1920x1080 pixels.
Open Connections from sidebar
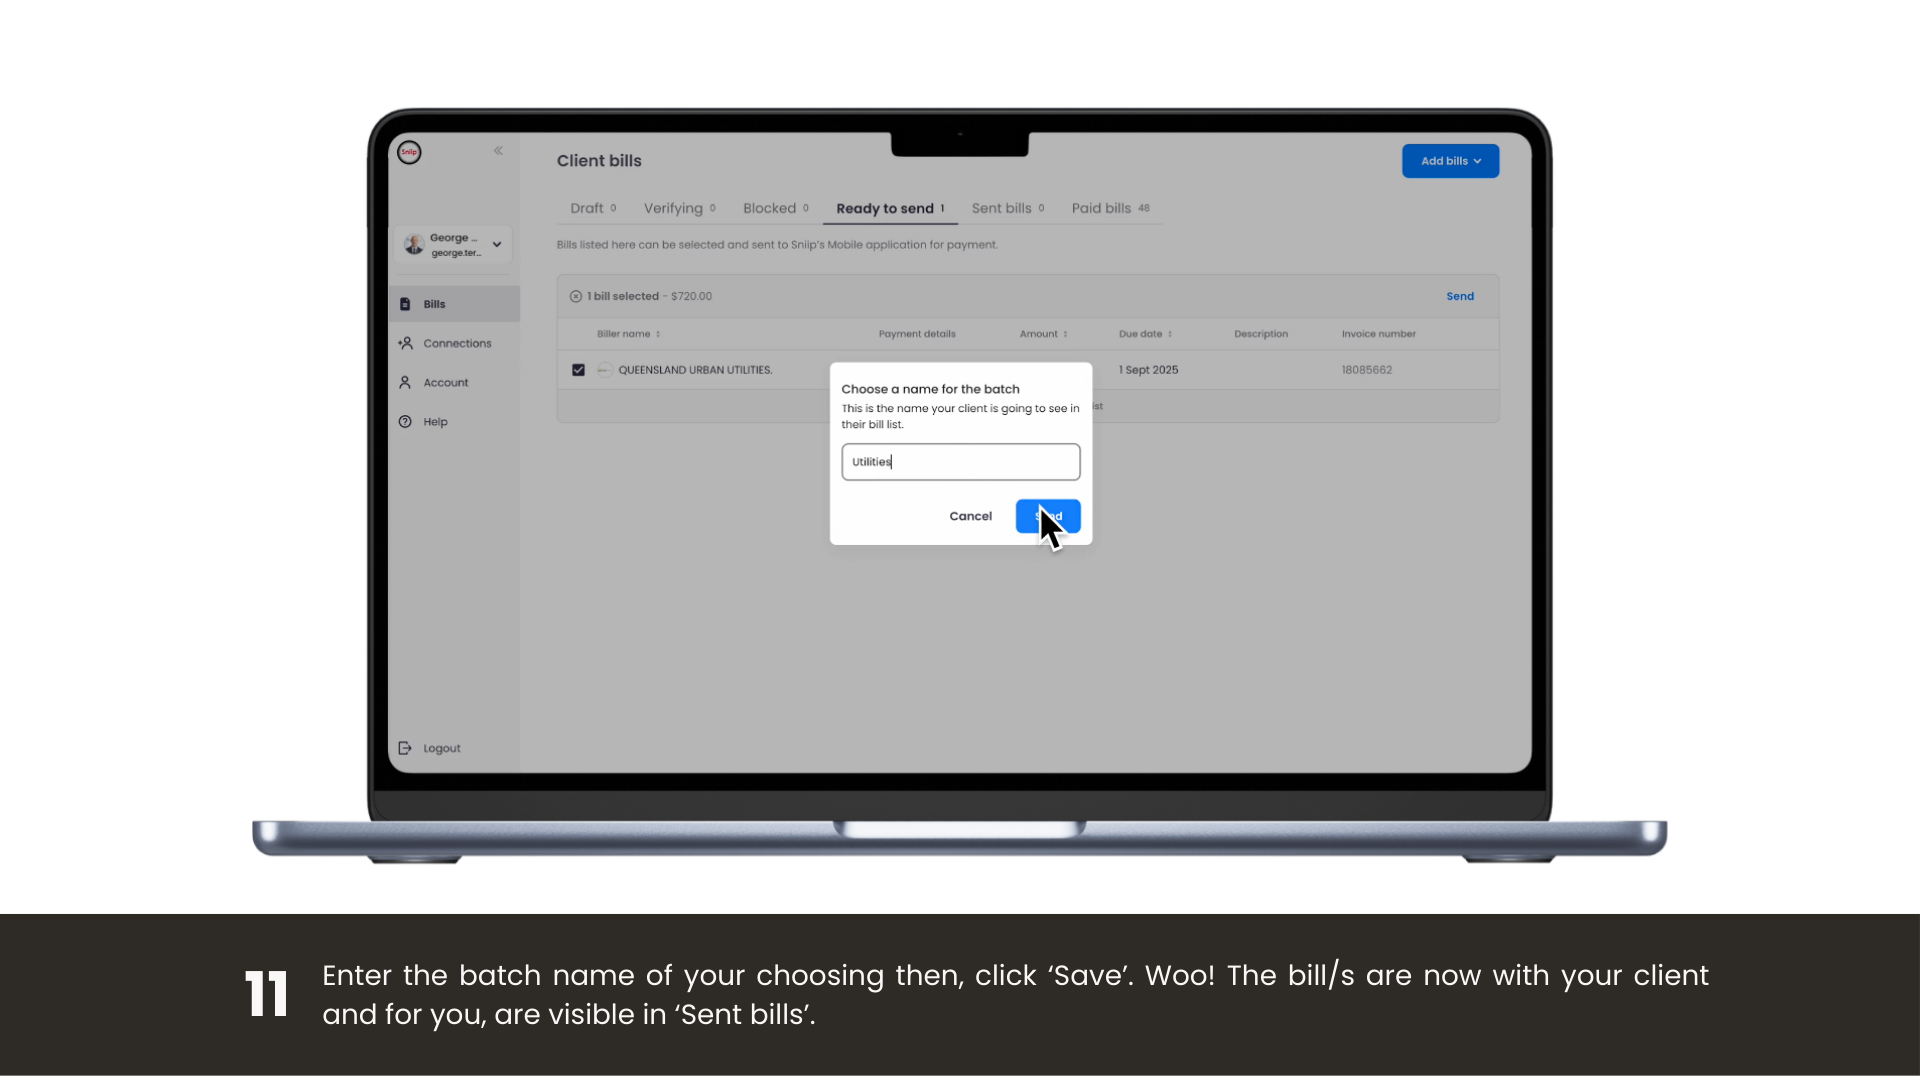456,343
